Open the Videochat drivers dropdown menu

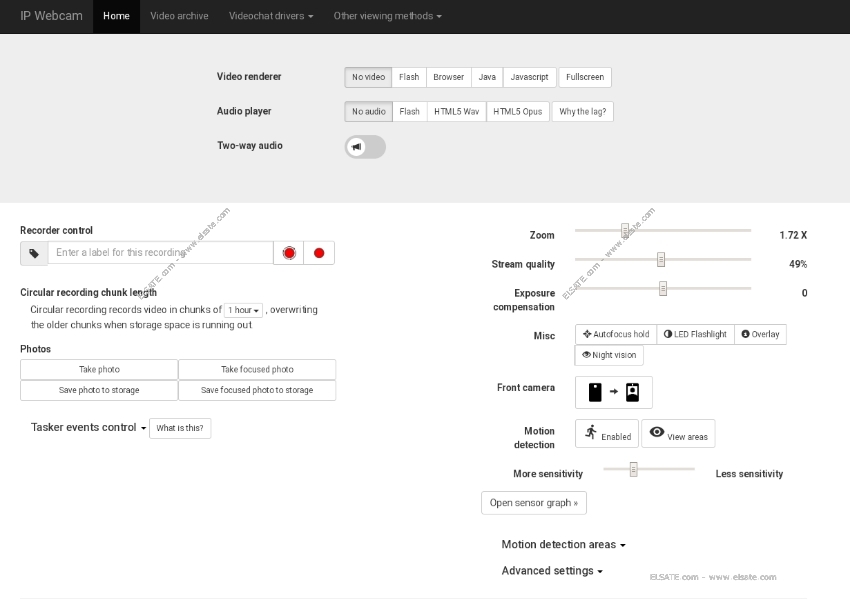coord(271,16)
